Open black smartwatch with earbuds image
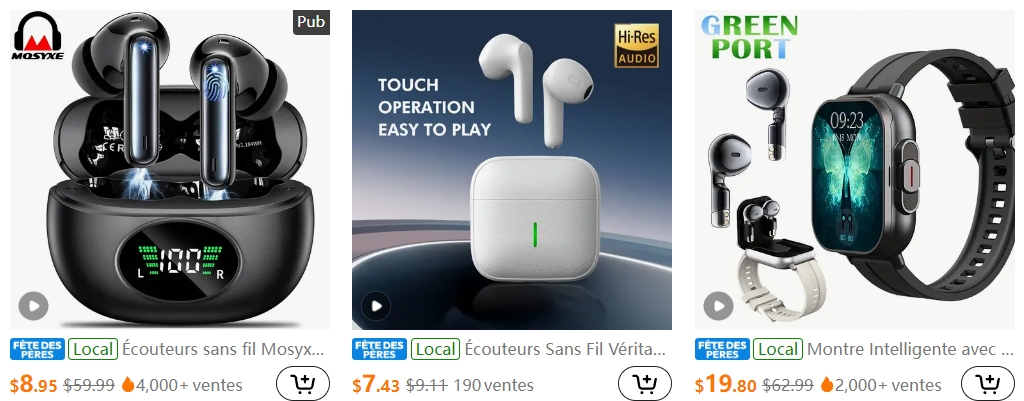Image resolution: width=1024 pixels, height=401 pixels. coord(855,170)
